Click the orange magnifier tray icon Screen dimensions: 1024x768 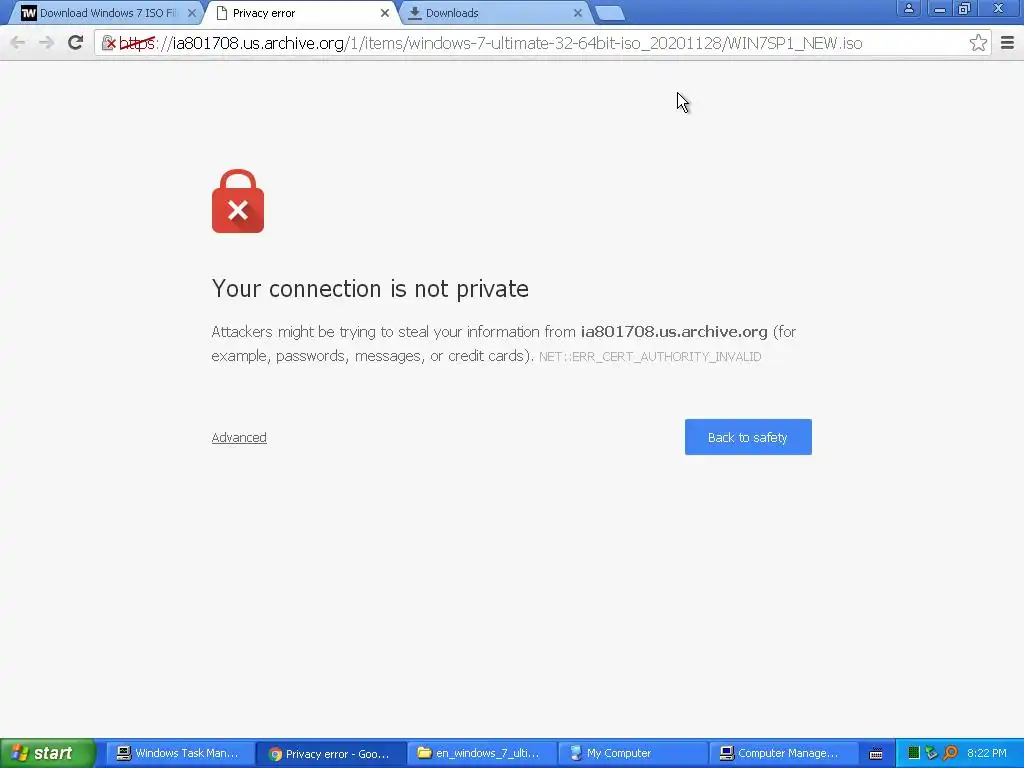point(950,753)
